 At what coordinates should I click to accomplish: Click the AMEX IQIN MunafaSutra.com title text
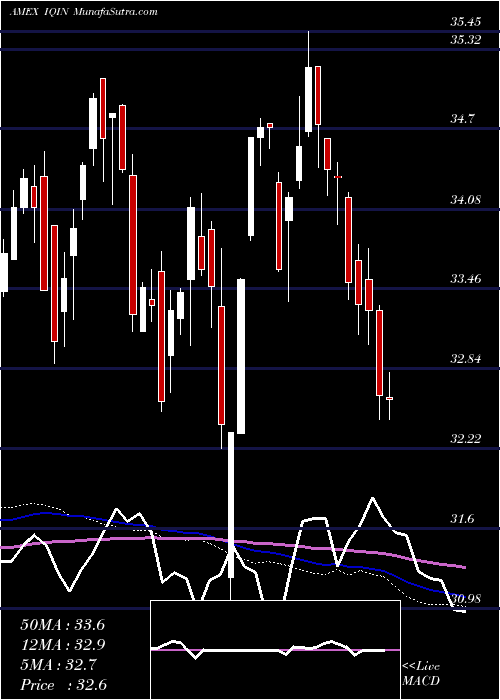(83, 12)
